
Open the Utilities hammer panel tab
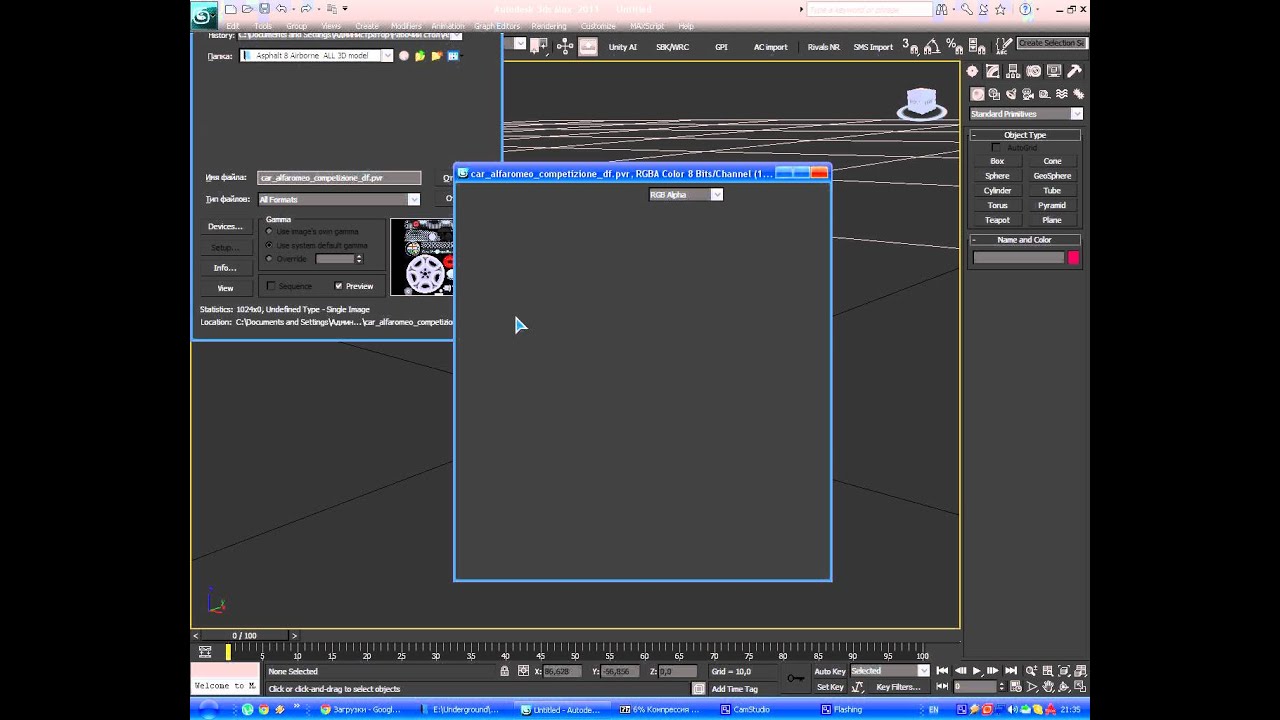point(1075,71)
